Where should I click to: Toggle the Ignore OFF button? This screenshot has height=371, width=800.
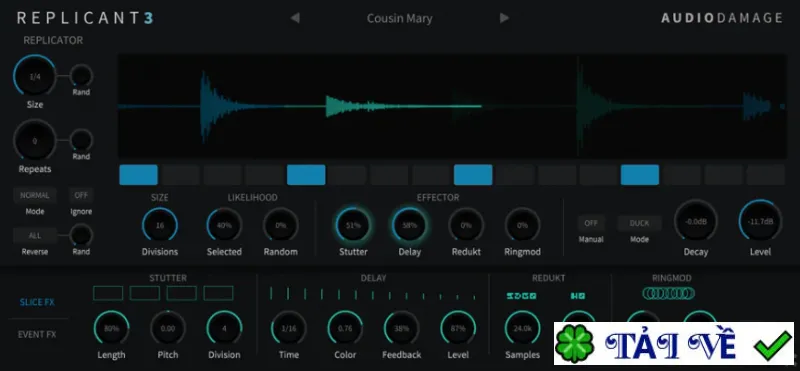click(81, 195)
